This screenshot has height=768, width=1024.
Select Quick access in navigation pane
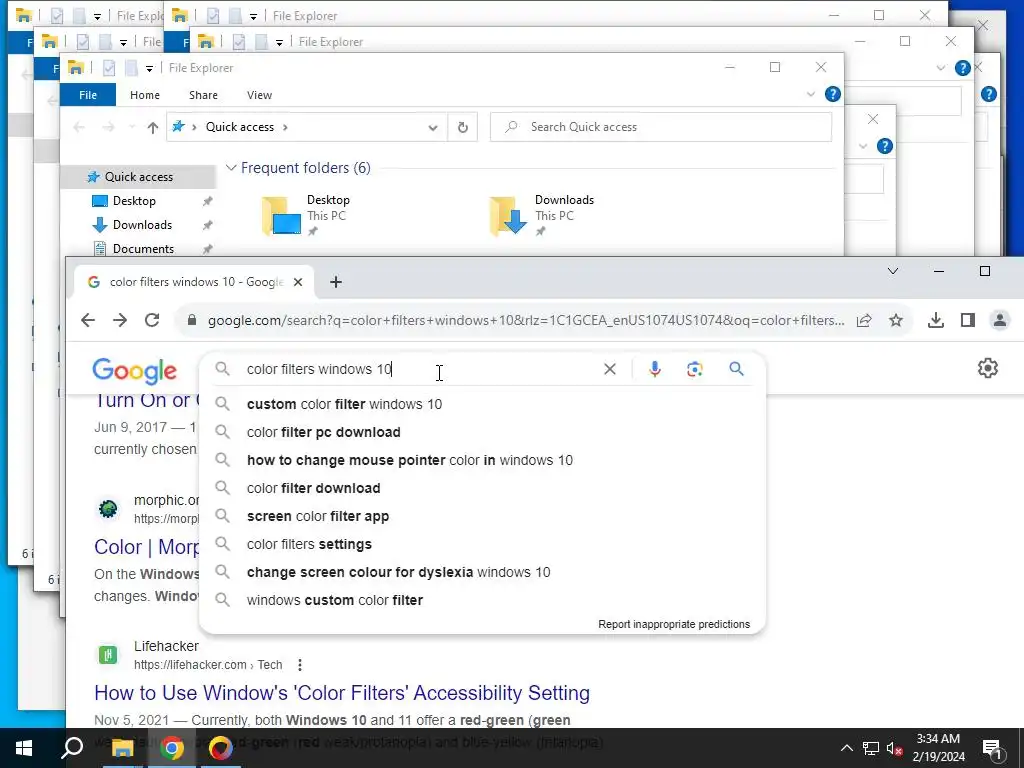[x=138, y=177]
